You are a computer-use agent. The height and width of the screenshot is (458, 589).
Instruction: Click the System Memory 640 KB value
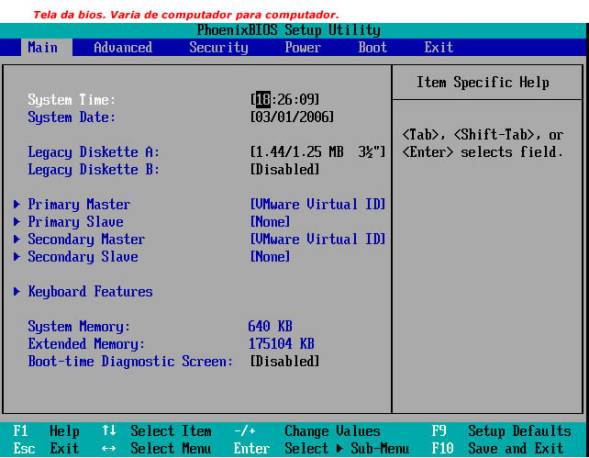click(x=270, y=326)
